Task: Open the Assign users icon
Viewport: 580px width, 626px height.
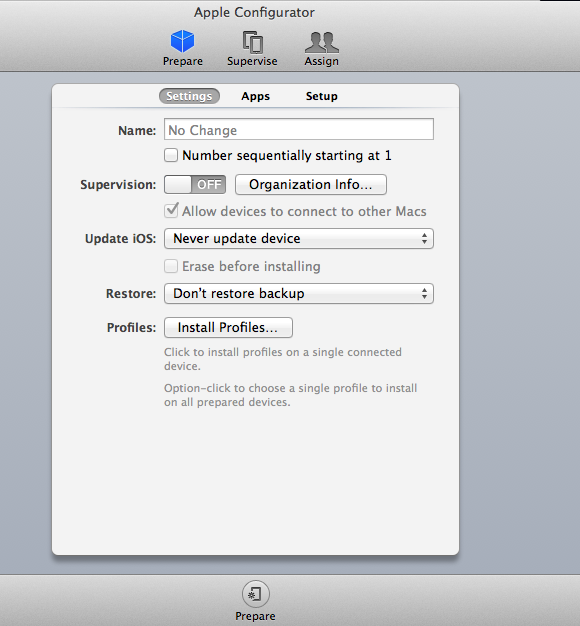Action: click(322, 42)
